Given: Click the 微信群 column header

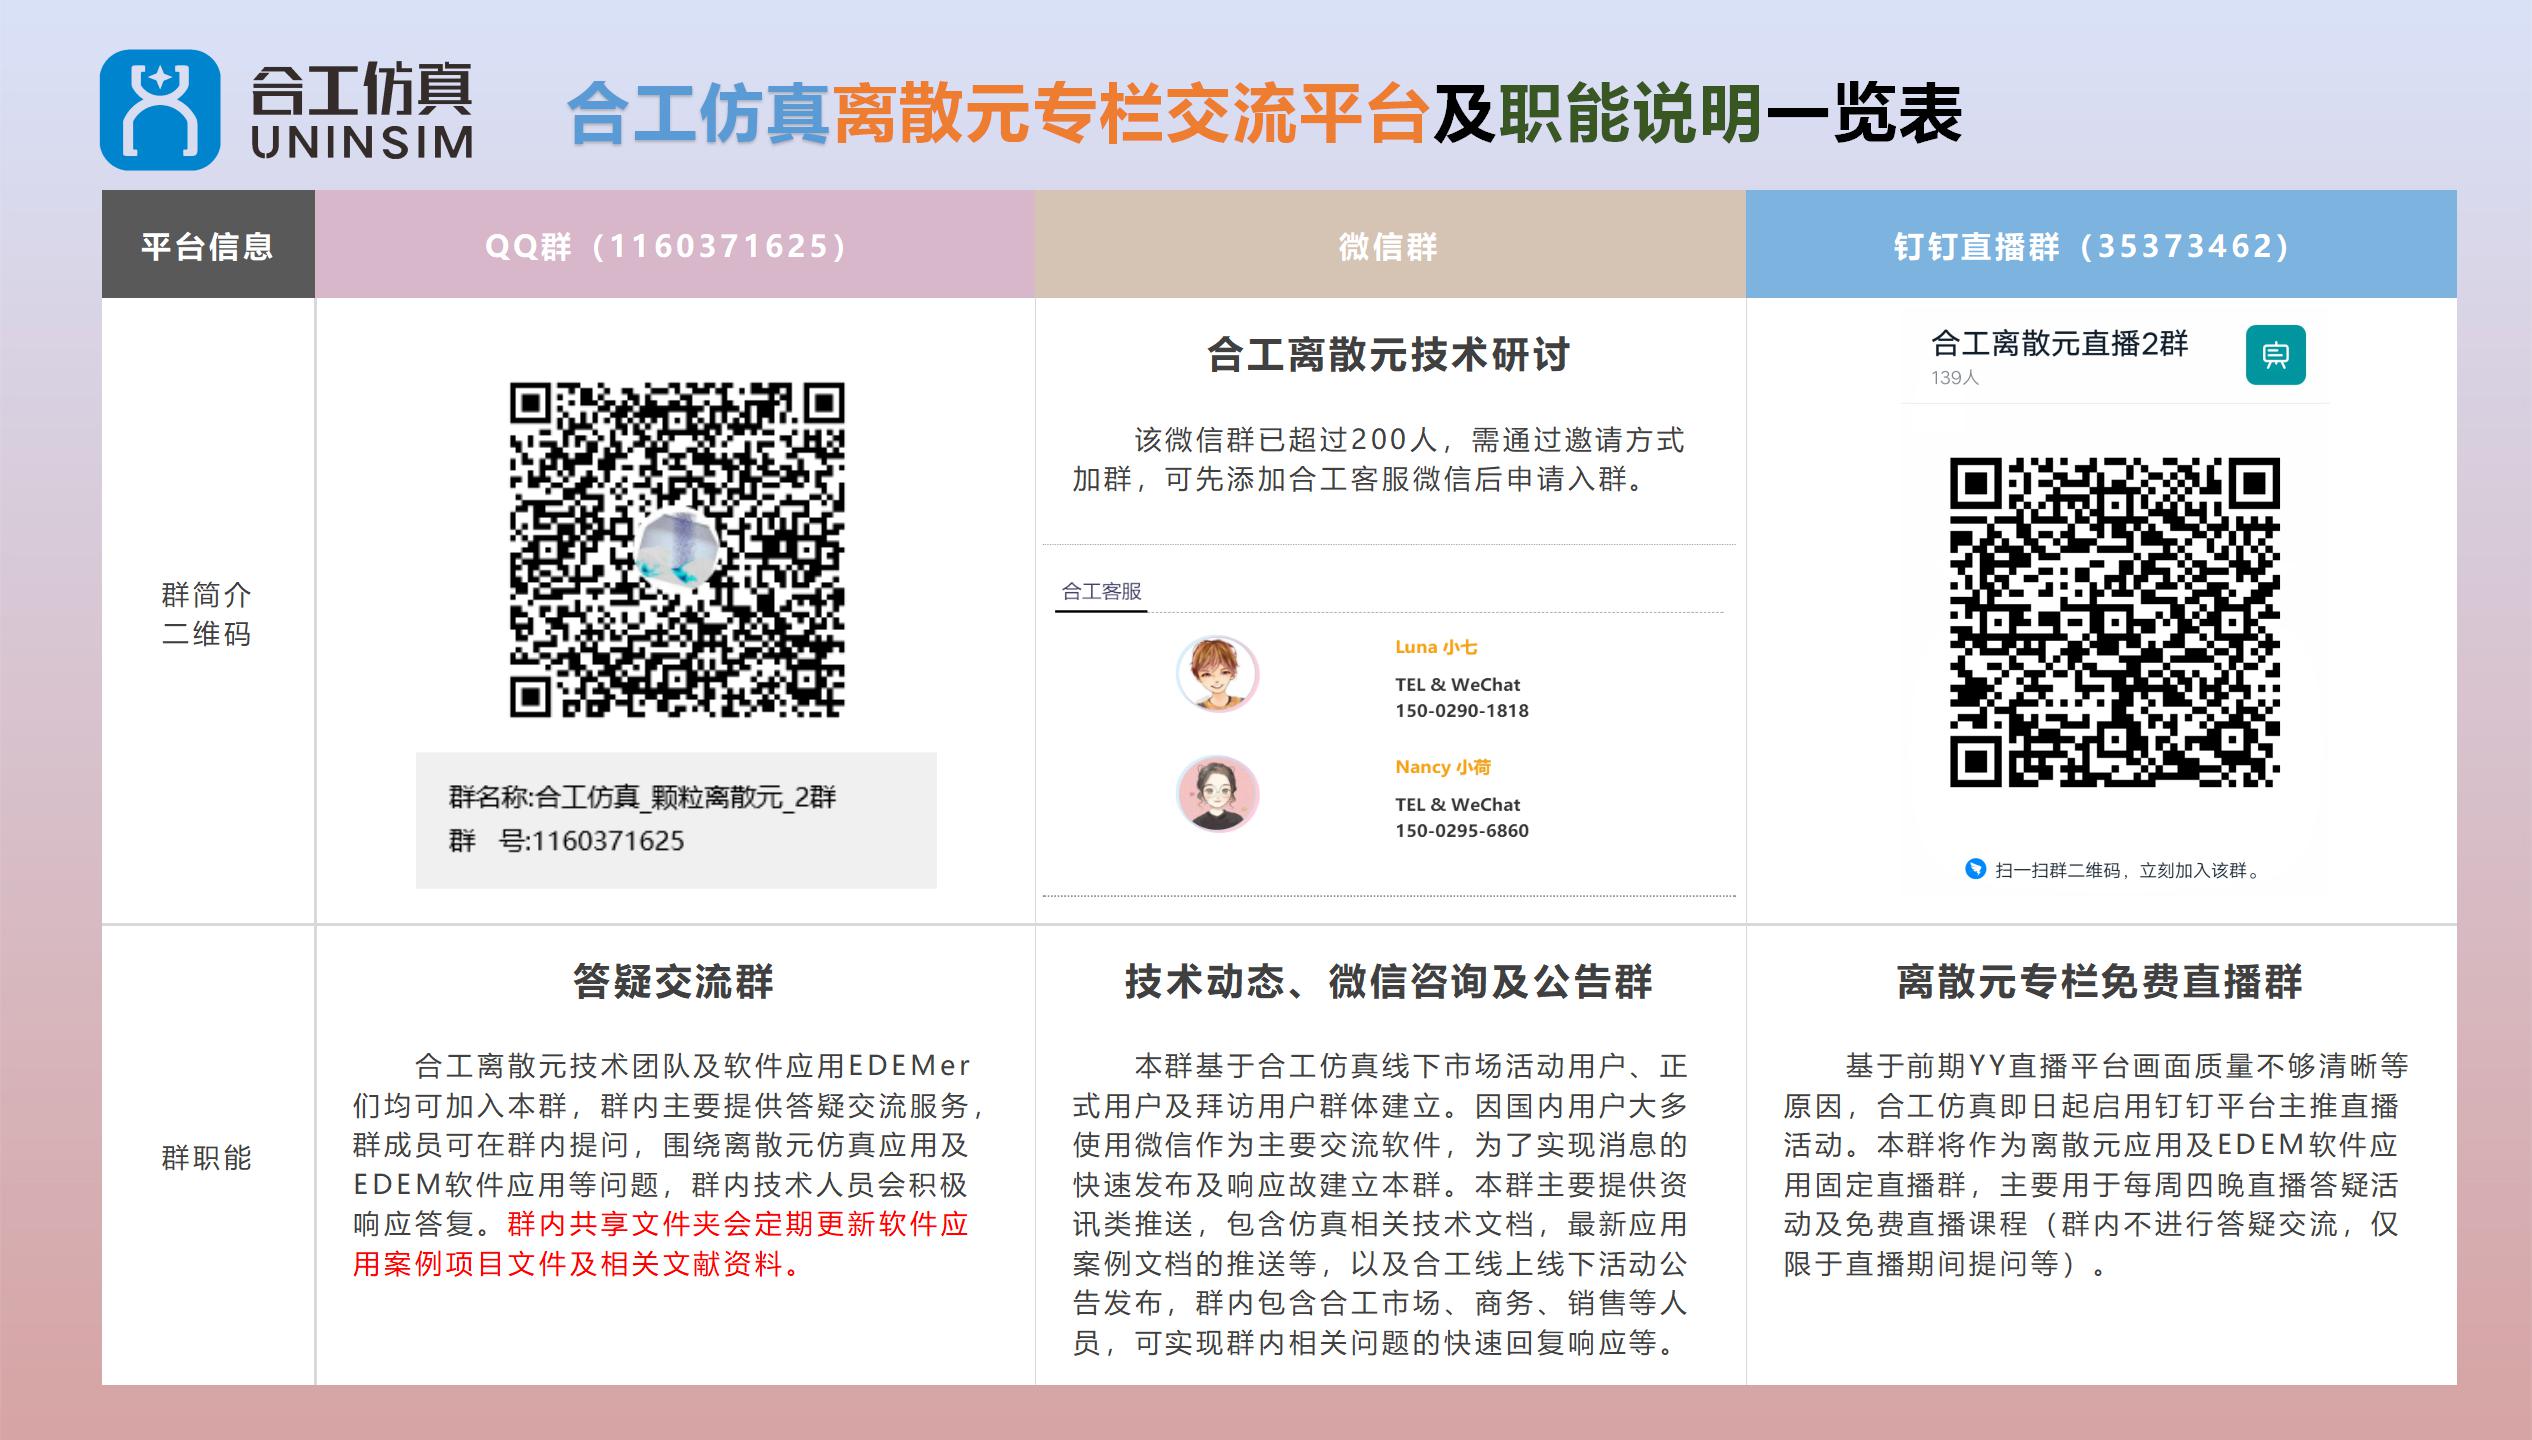Looking at the screenshot, I should [1390, 245].
